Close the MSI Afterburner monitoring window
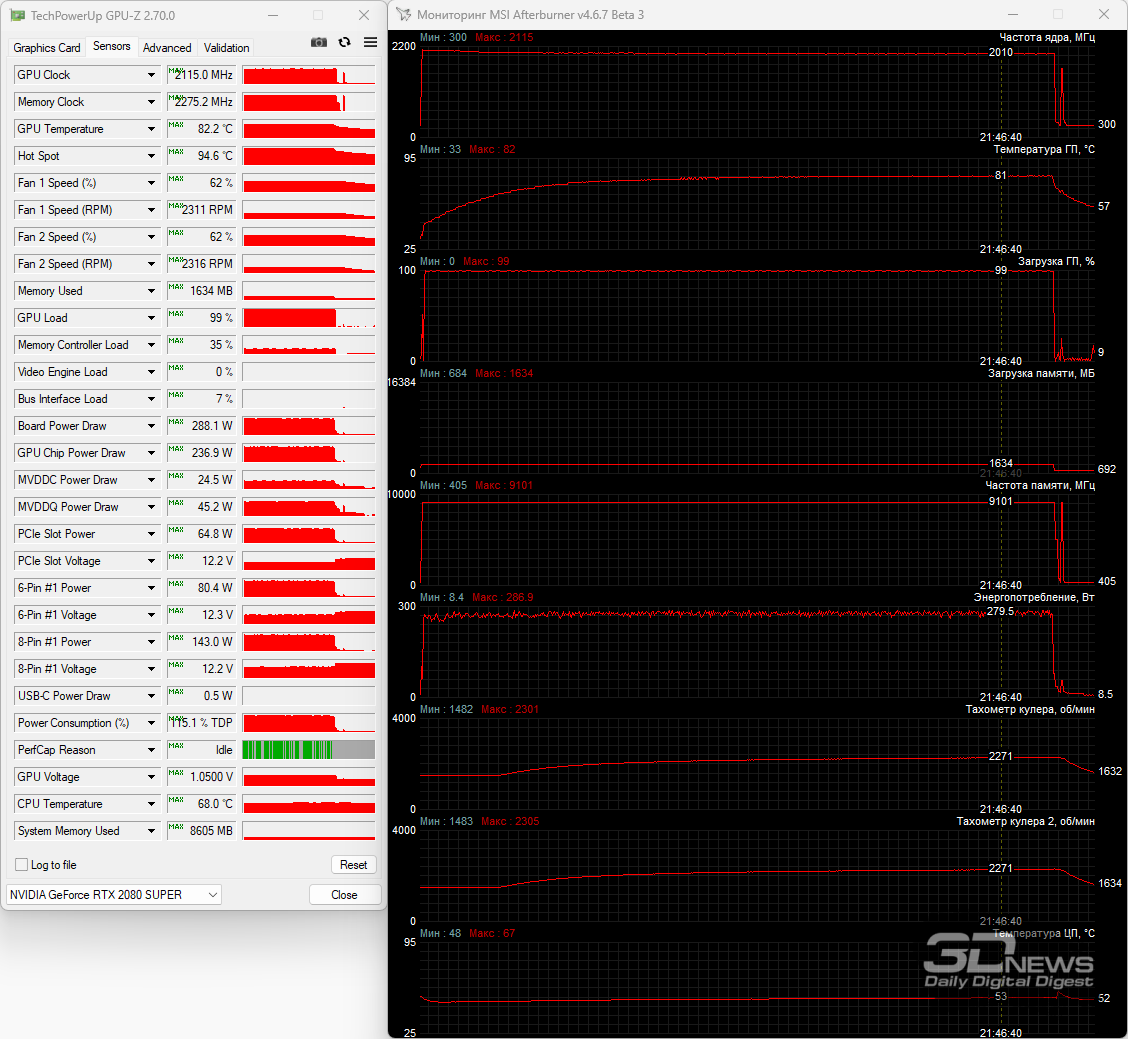The width and height of the screenshot is (1128, 1039). click(x=1104, y=14)
